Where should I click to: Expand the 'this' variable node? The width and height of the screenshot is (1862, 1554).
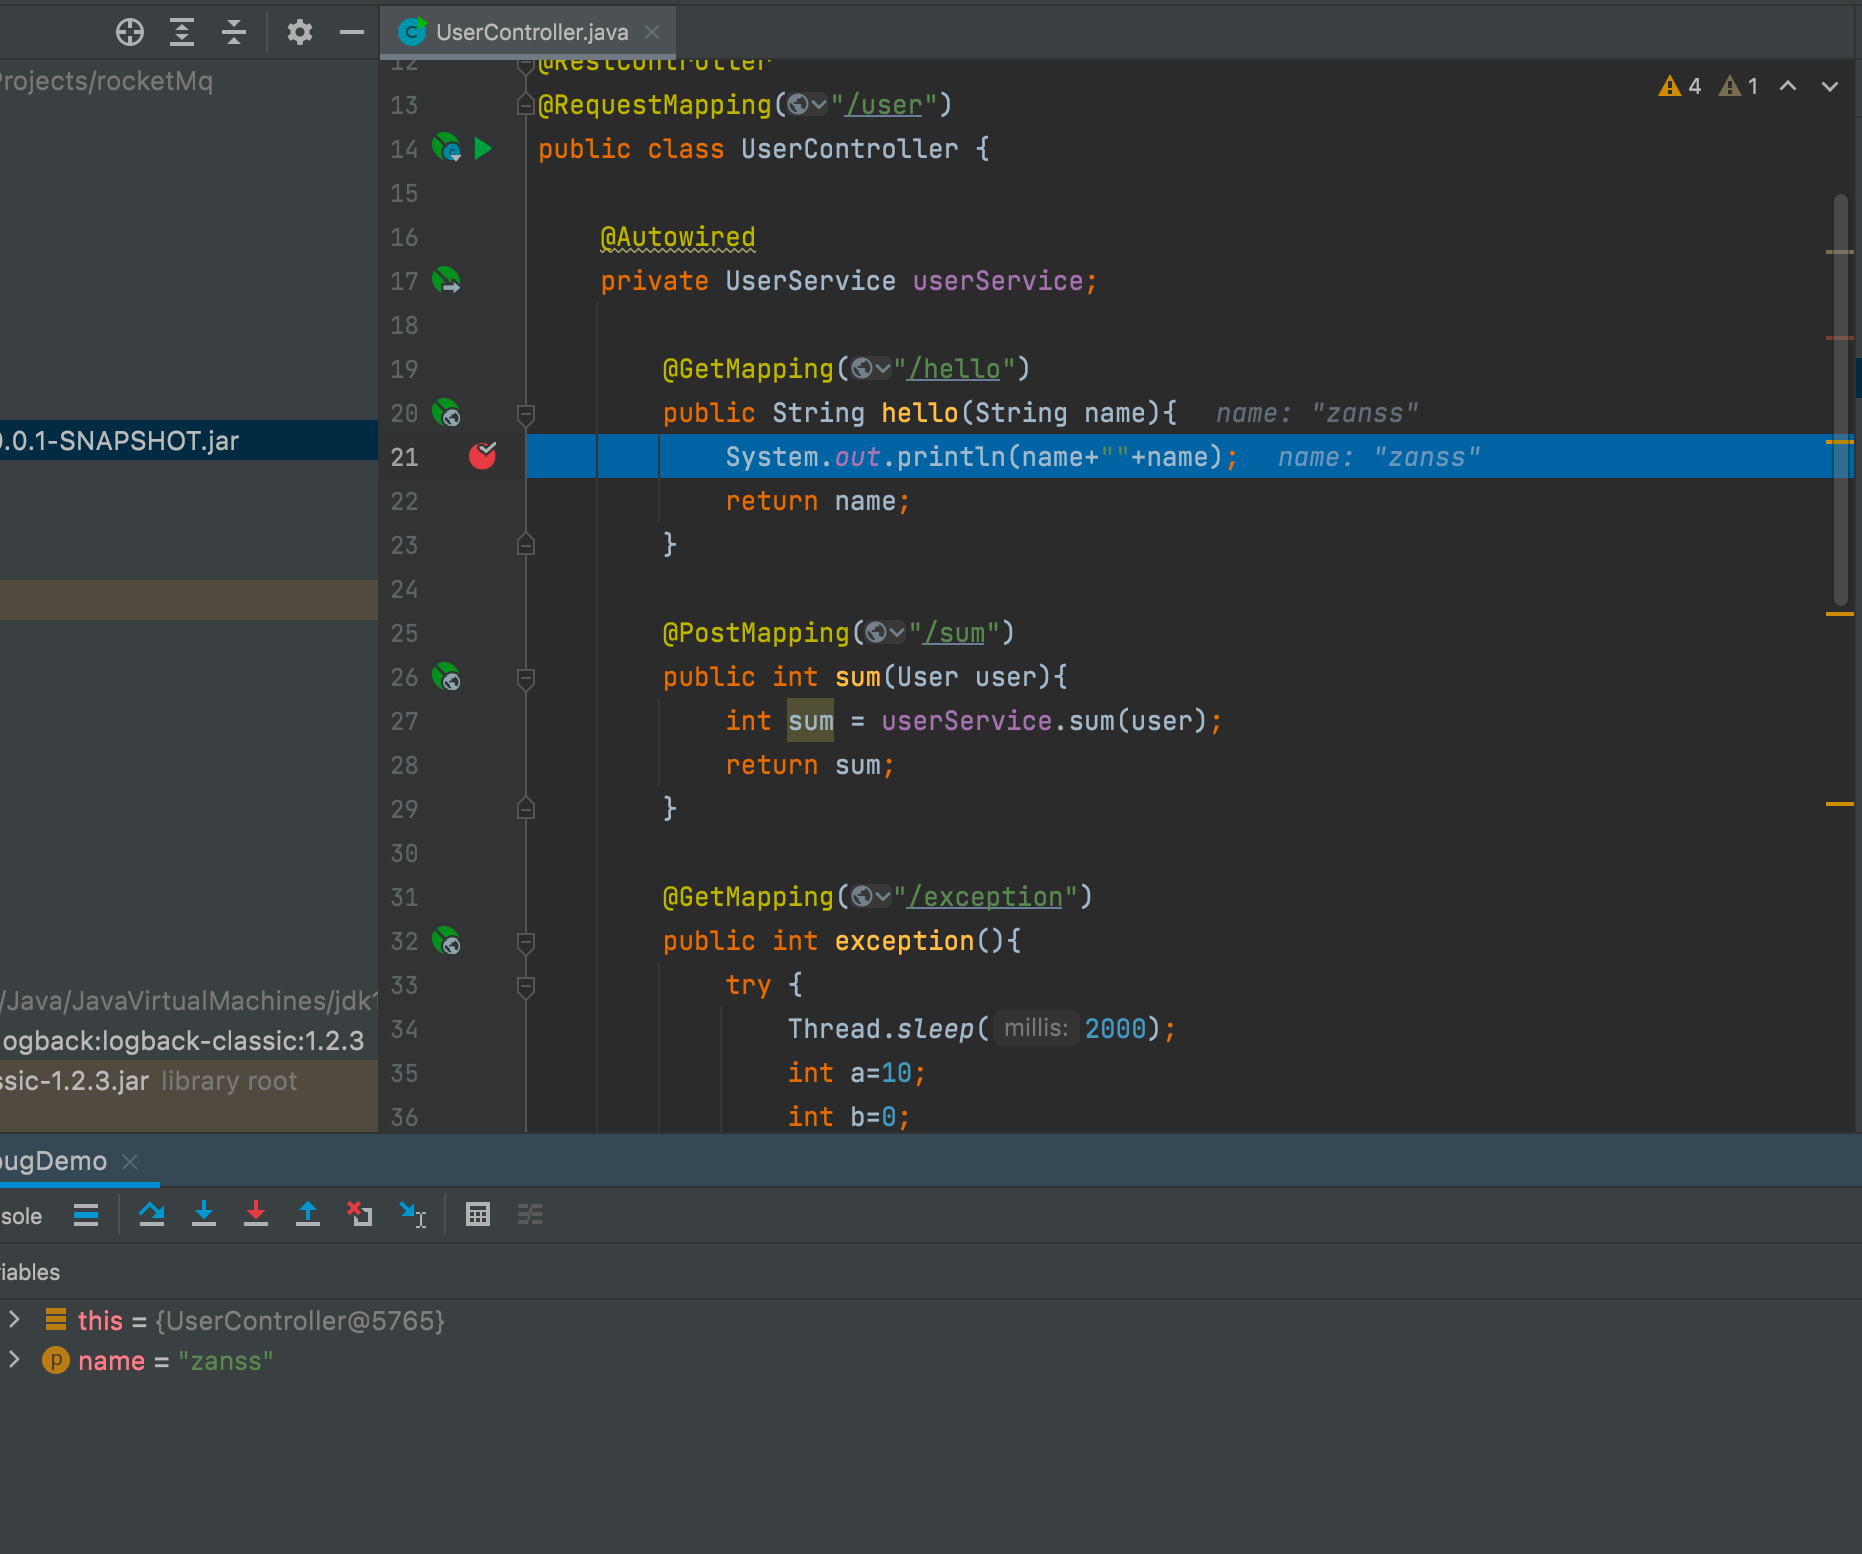tap(15, 1320)
